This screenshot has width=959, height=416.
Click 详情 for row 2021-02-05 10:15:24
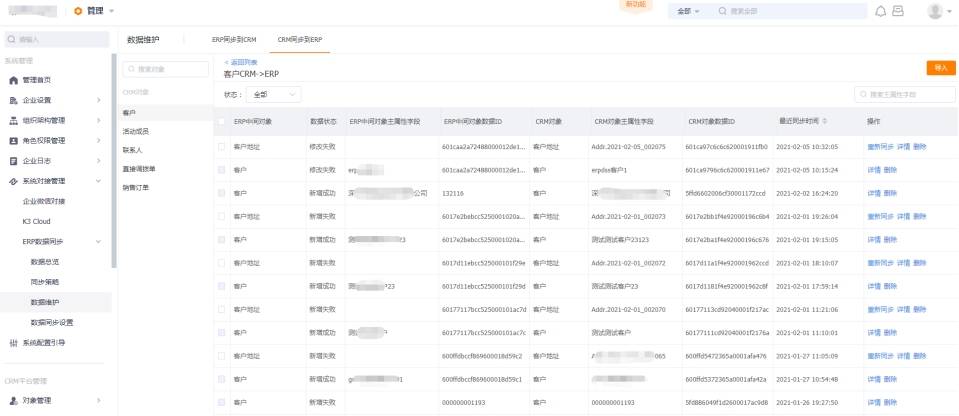873,170
